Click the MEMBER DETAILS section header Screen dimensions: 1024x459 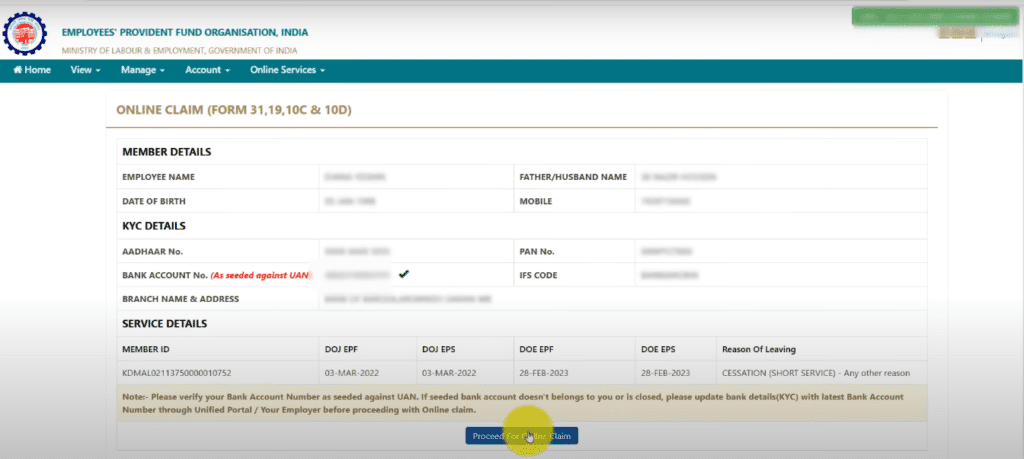point(167,152)
